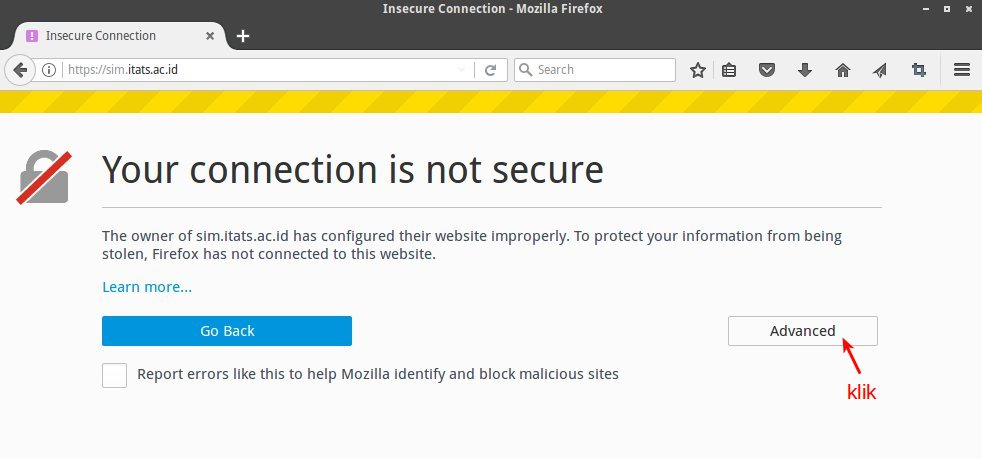Viewport: 982px width, 459px height.
Task: Click the Go Back button
Action: pos(227,331)
